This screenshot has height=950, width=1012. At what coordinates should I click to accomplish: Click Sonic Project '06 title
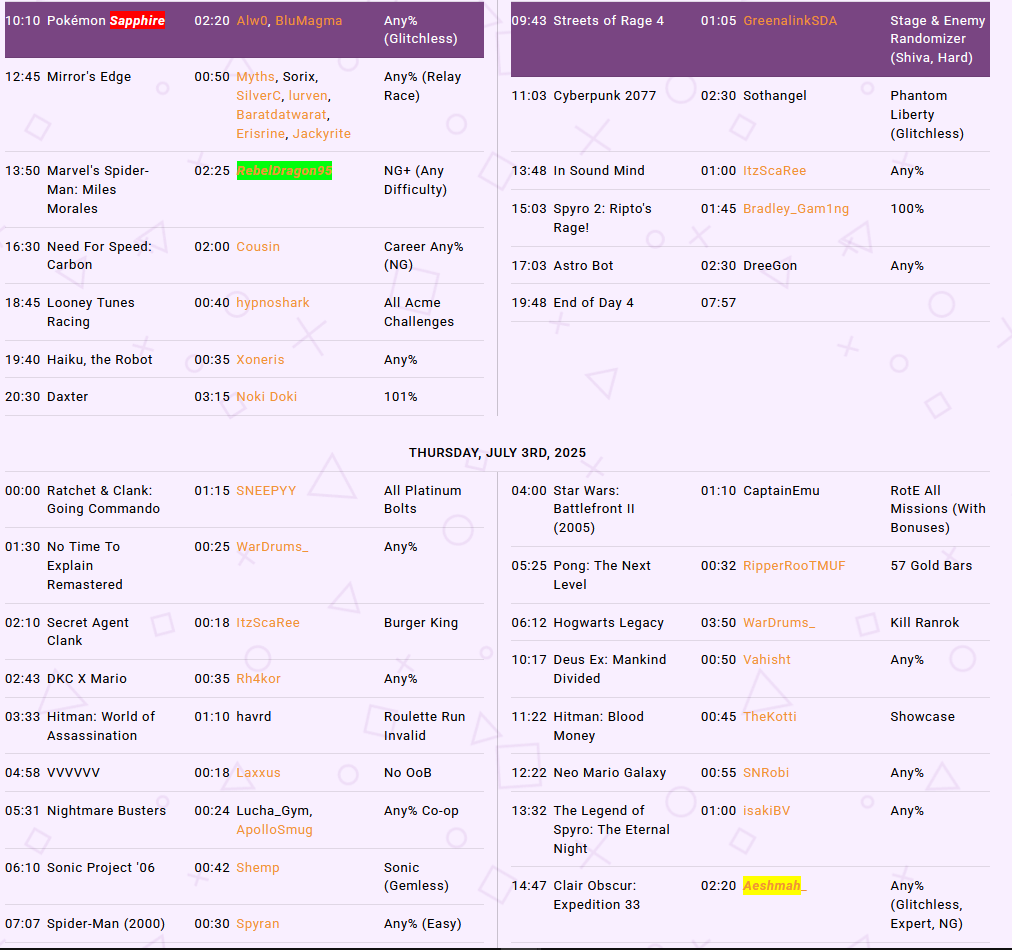(x=101, y=868)
